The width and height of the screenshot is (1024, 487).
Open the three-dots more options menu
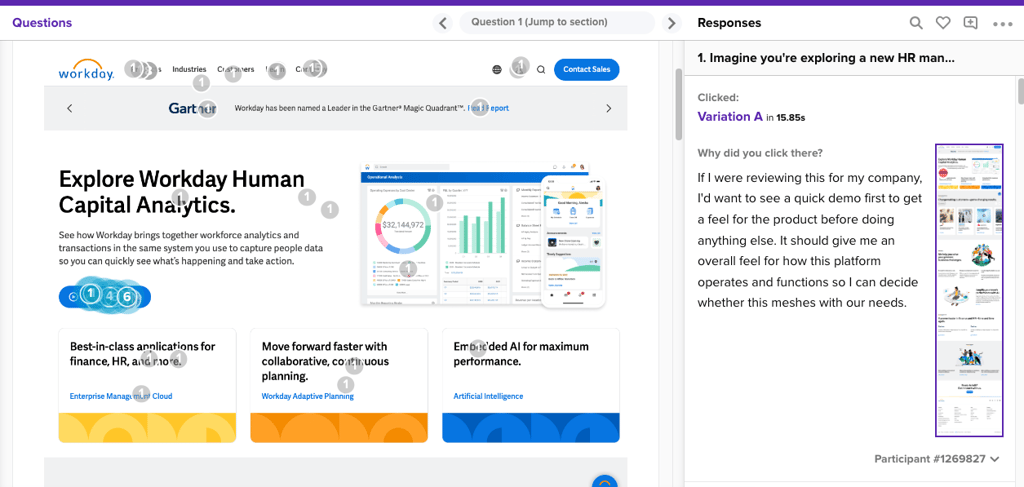tap(1002, 24)
